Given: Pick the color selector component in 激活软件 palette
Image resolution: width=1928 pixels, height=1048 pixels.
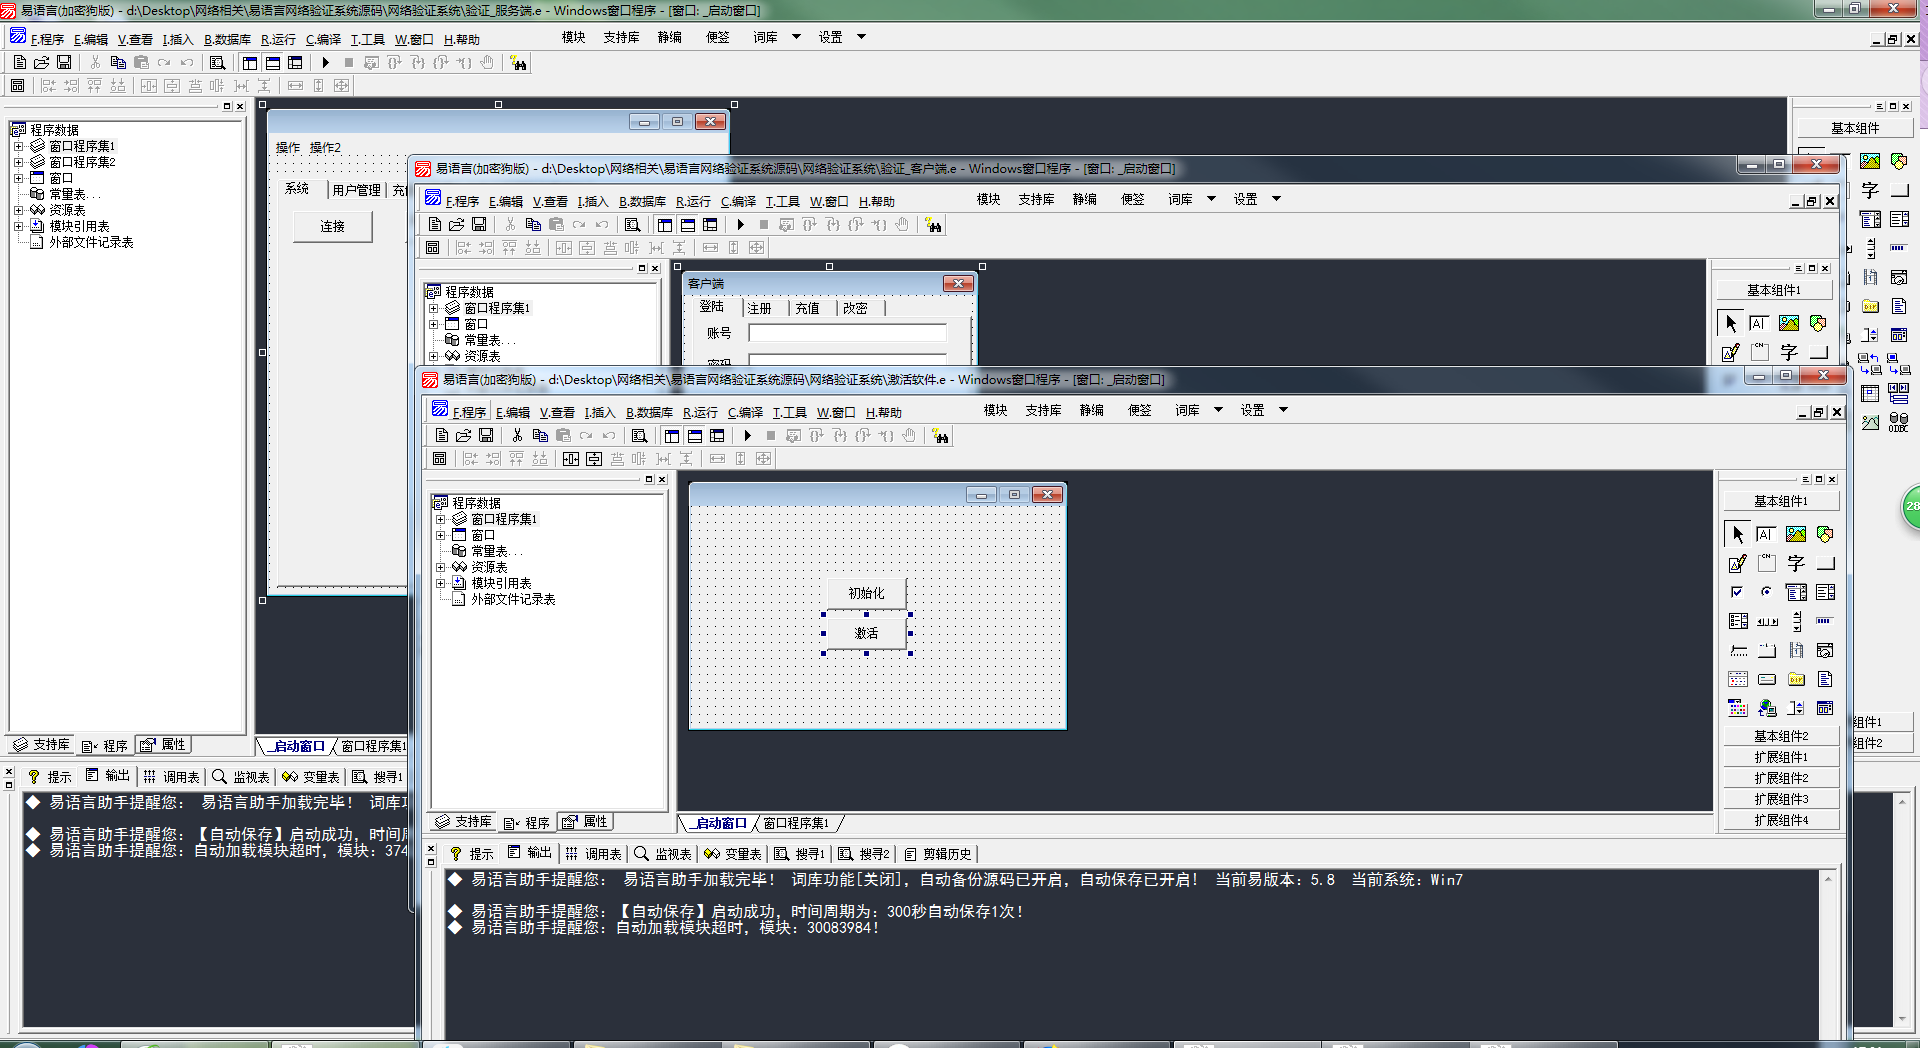Looking at the screenshot, I should 1738,708.
